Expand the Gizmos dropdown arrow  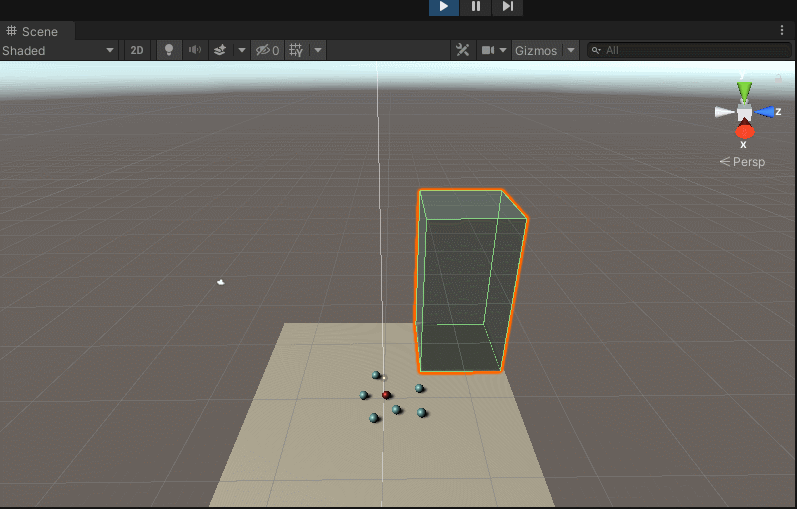pyautogui.click(x=571, y=50)
